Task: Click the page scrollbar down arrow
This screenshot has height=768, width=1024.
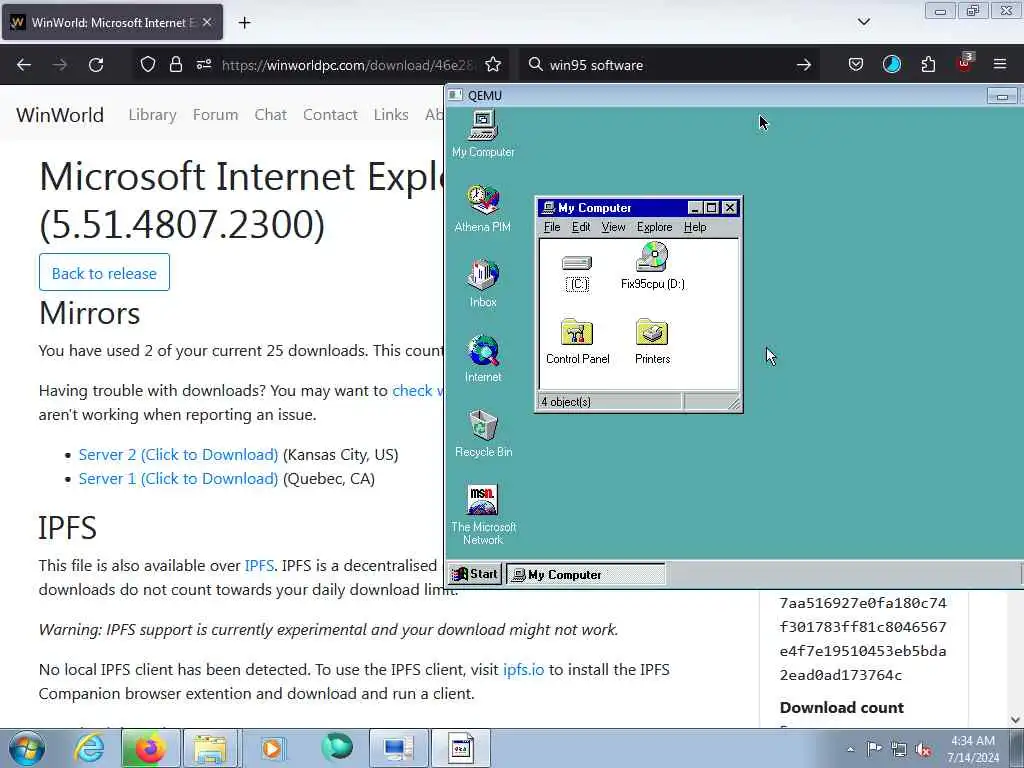Action: [x=1016, y=720]
